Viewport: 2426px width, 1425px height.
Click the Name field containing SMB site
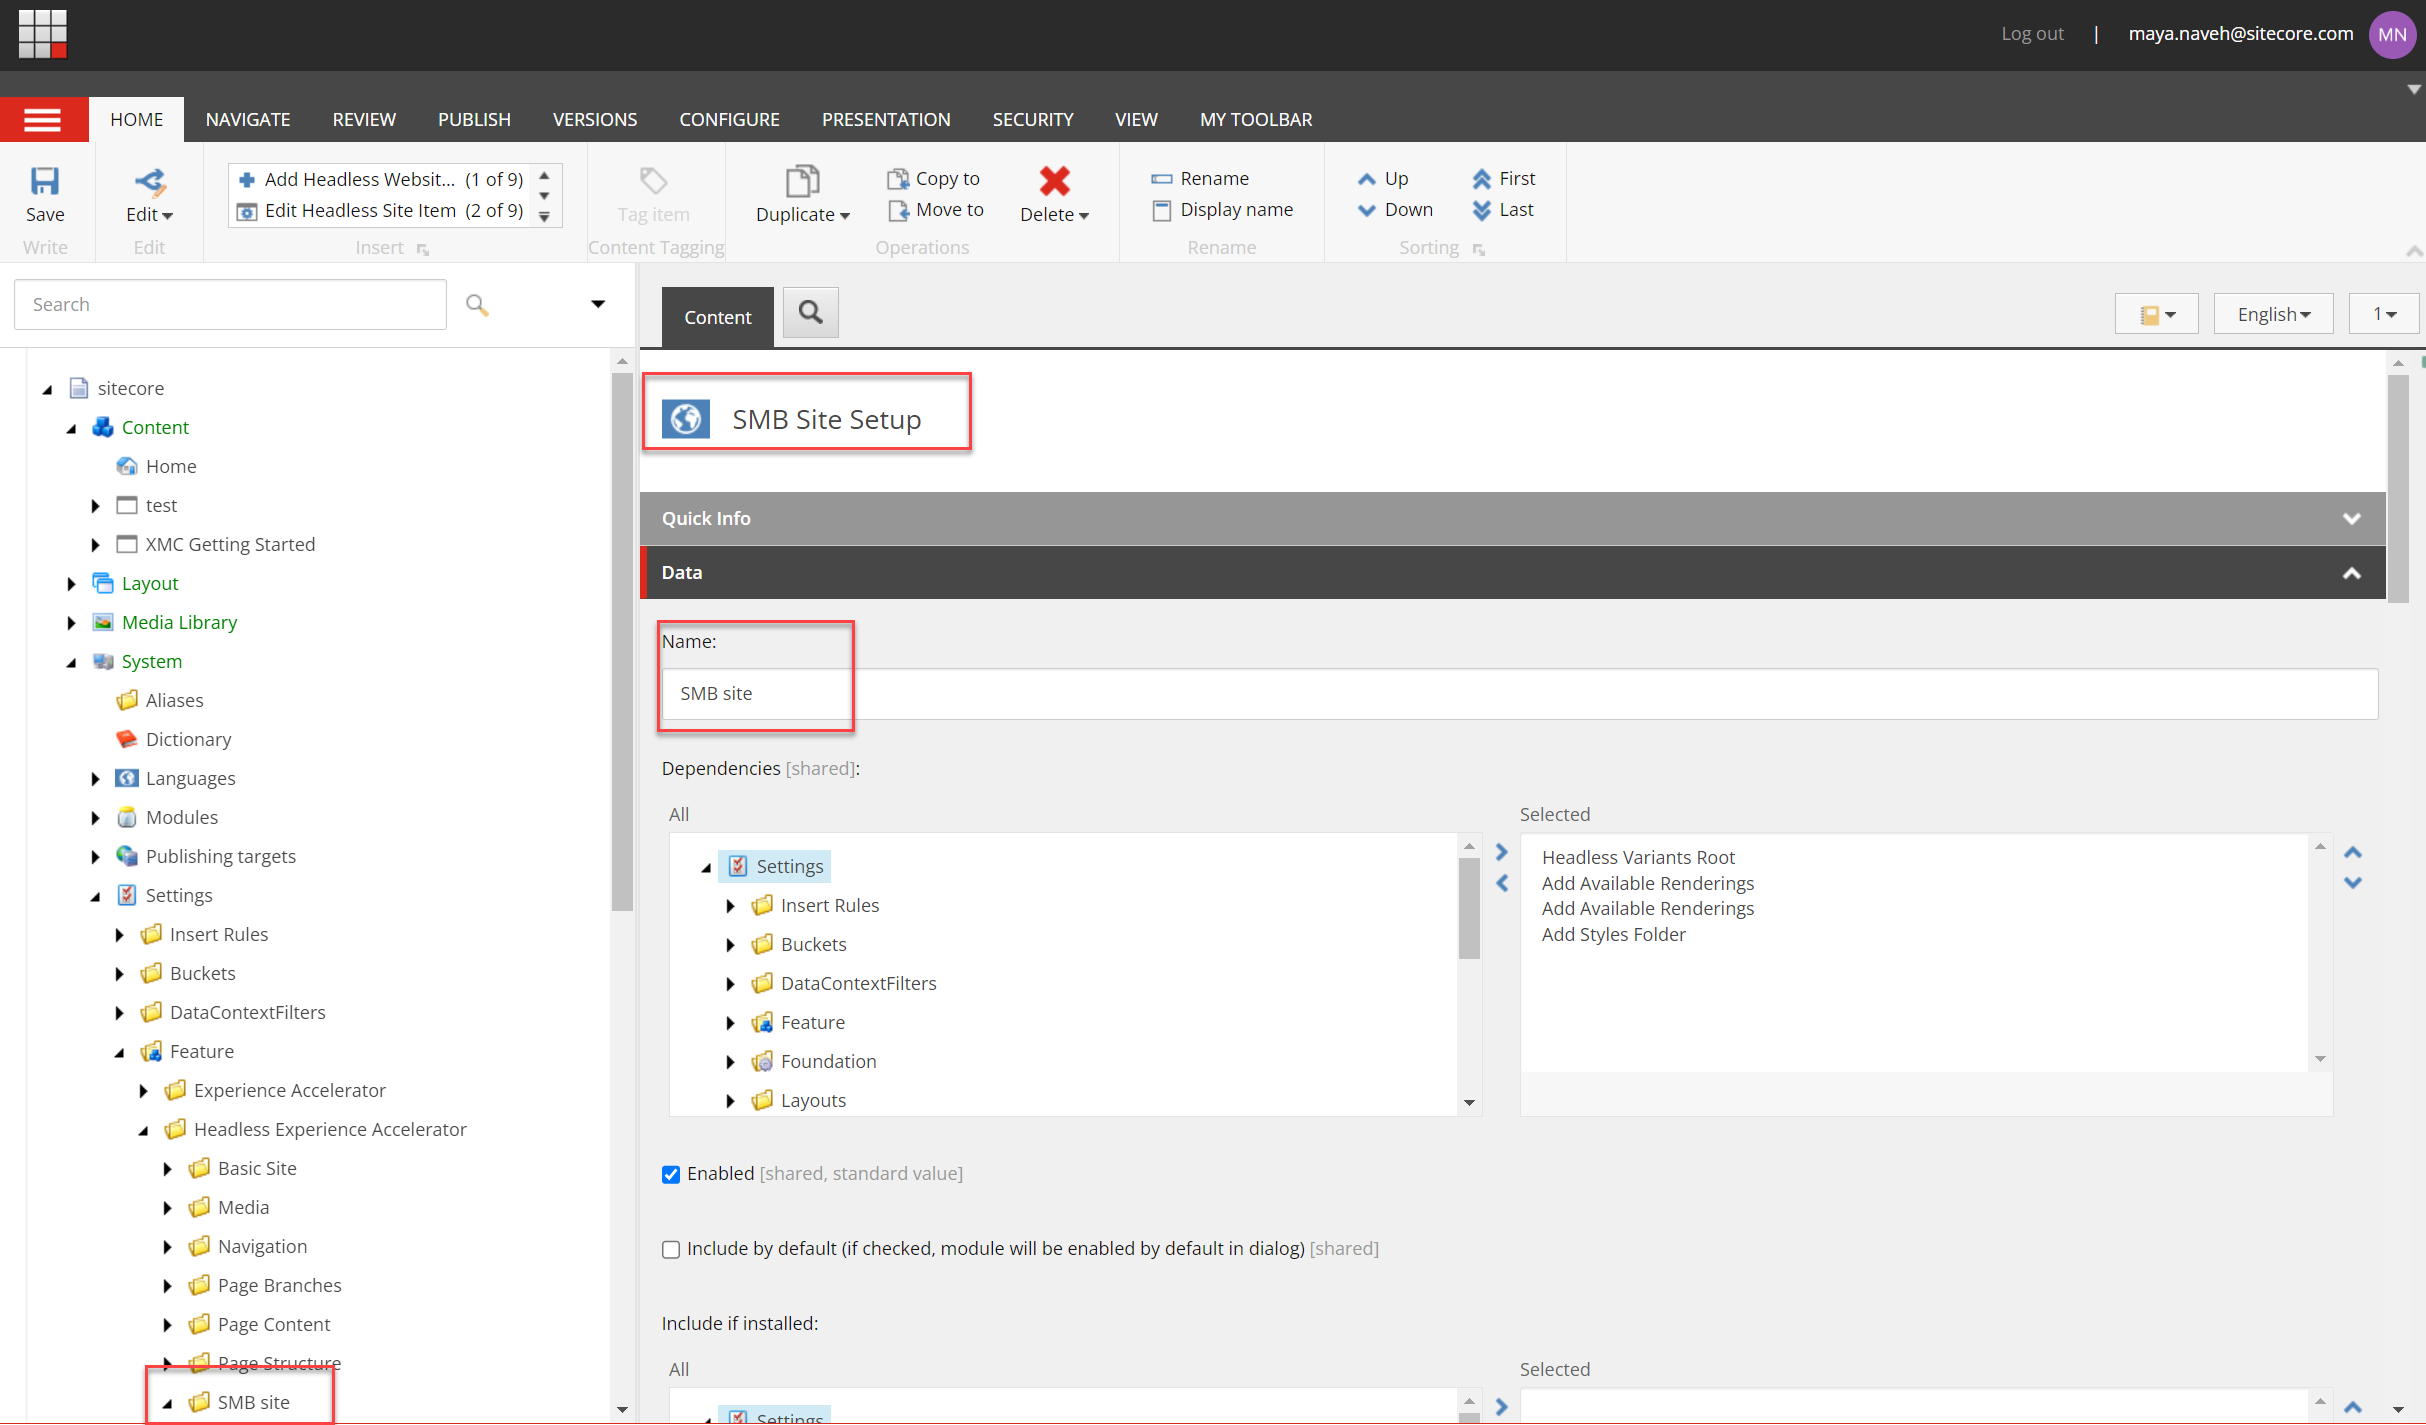coord(1519,693)
